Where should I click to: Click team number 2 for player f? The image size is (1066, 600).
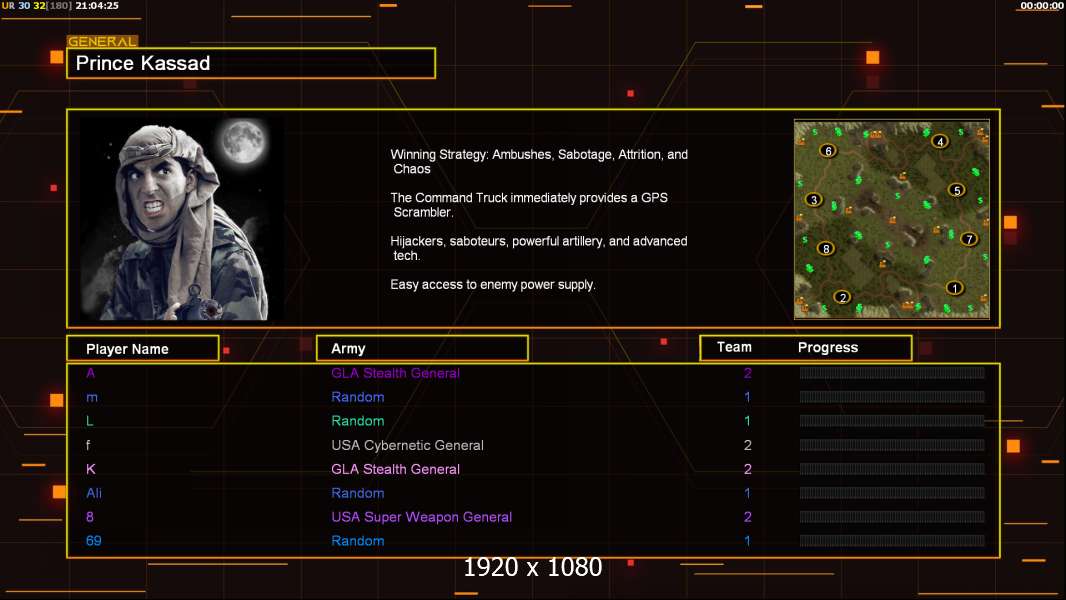748,445
